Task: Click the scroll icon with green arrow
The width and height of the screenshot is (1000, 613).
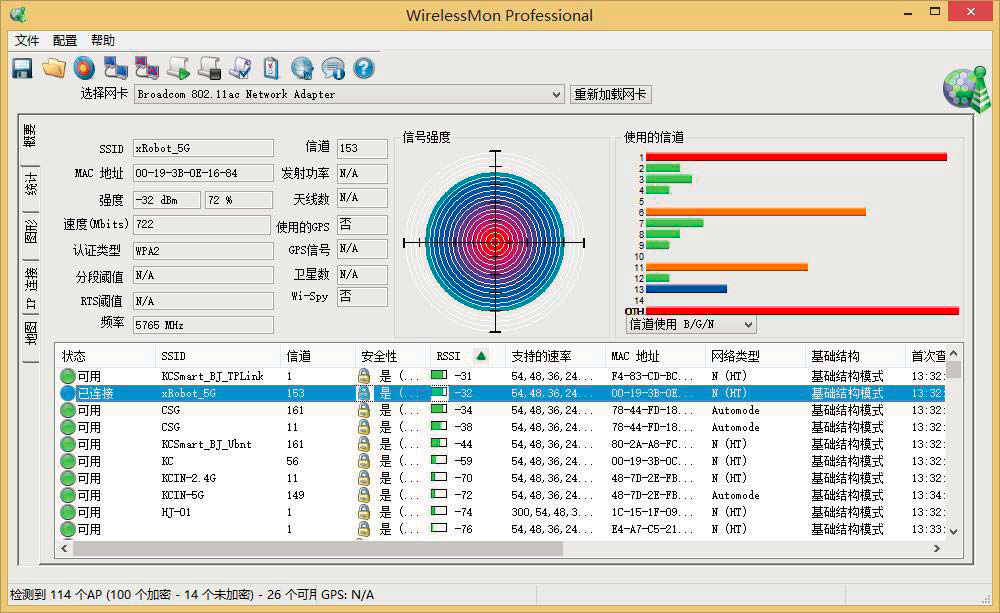Action: [x=178, y=68]
